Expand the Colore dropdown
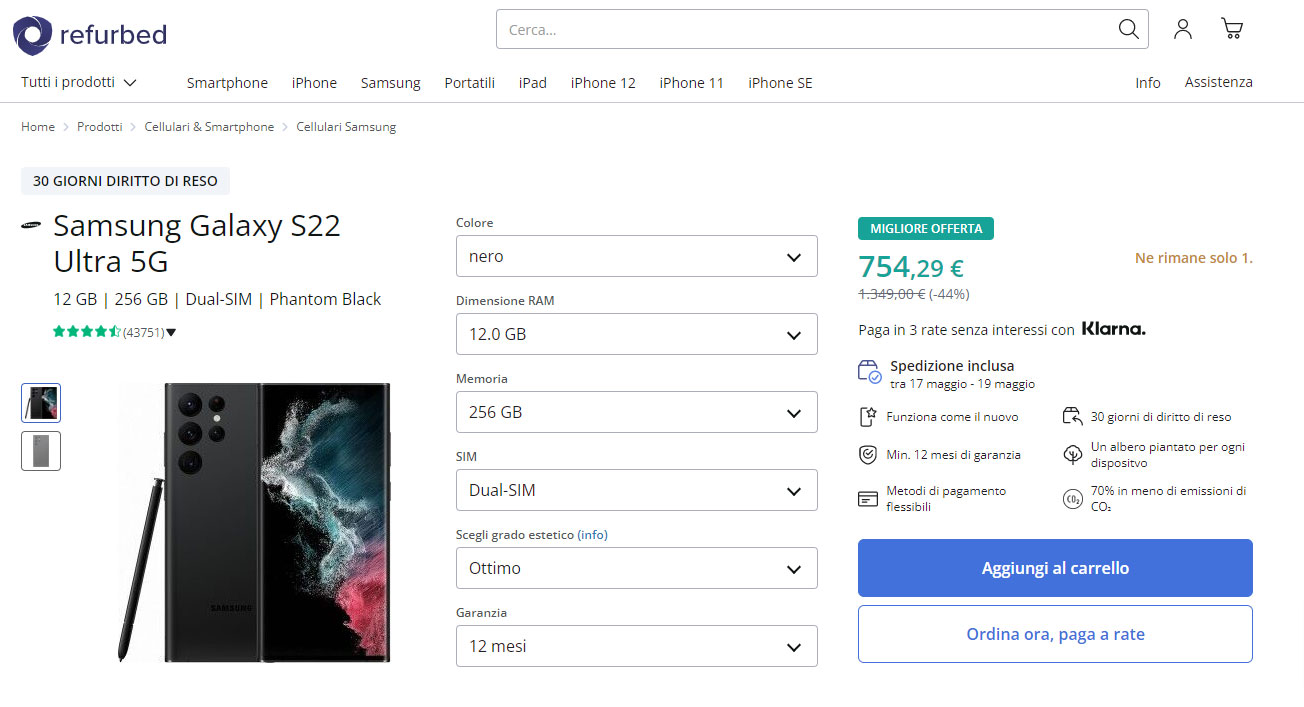This screenshot has width=1304, height=707. (636, 257)
